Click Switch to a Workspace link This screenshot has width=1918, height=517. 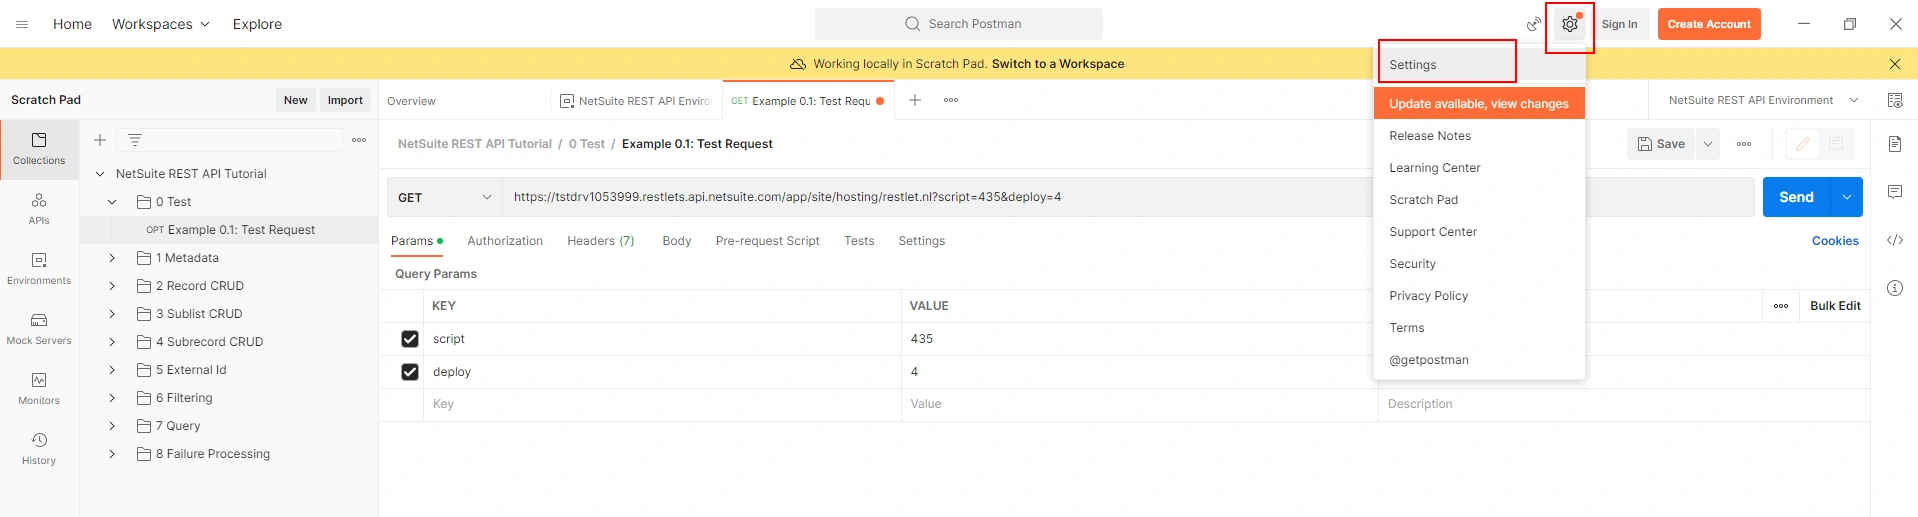(x=1058, y=64)
